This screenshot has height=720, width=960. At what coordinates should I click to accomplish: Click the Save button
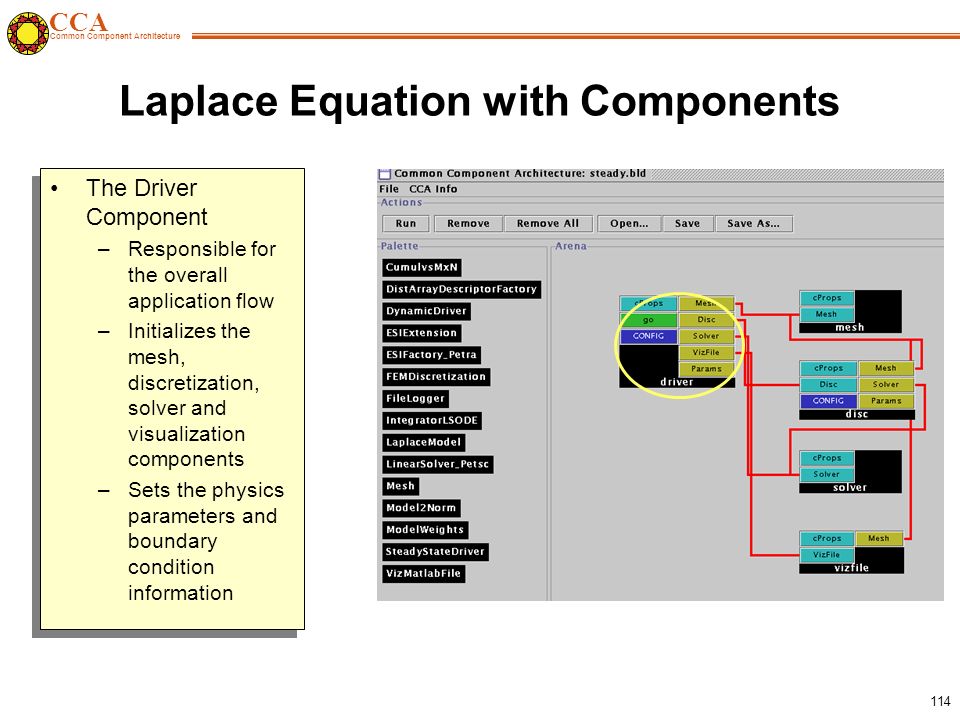(687, 223)
